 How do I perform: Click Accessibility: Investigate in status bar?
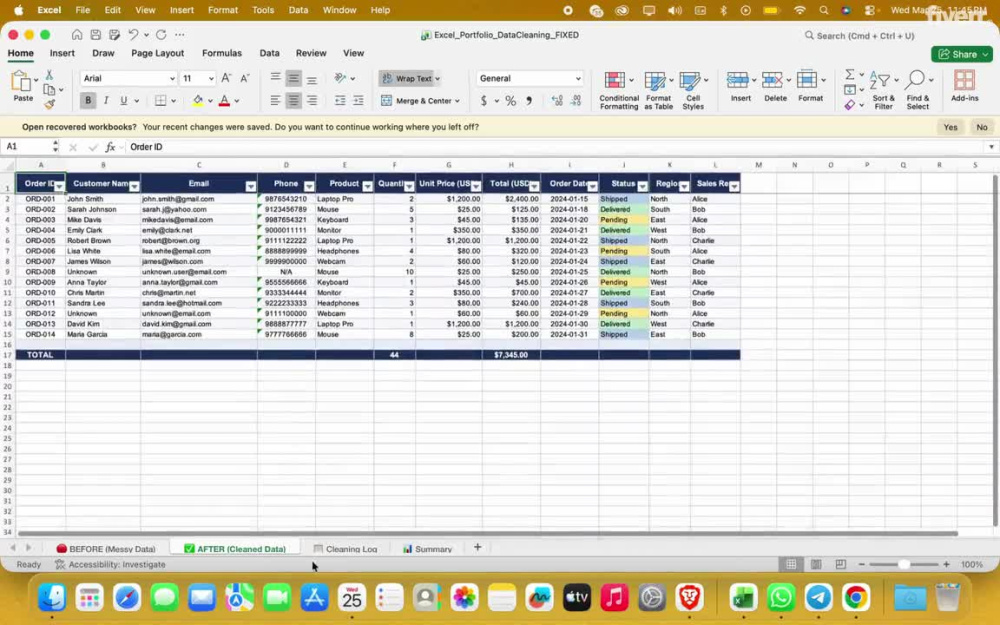point(110,564)
